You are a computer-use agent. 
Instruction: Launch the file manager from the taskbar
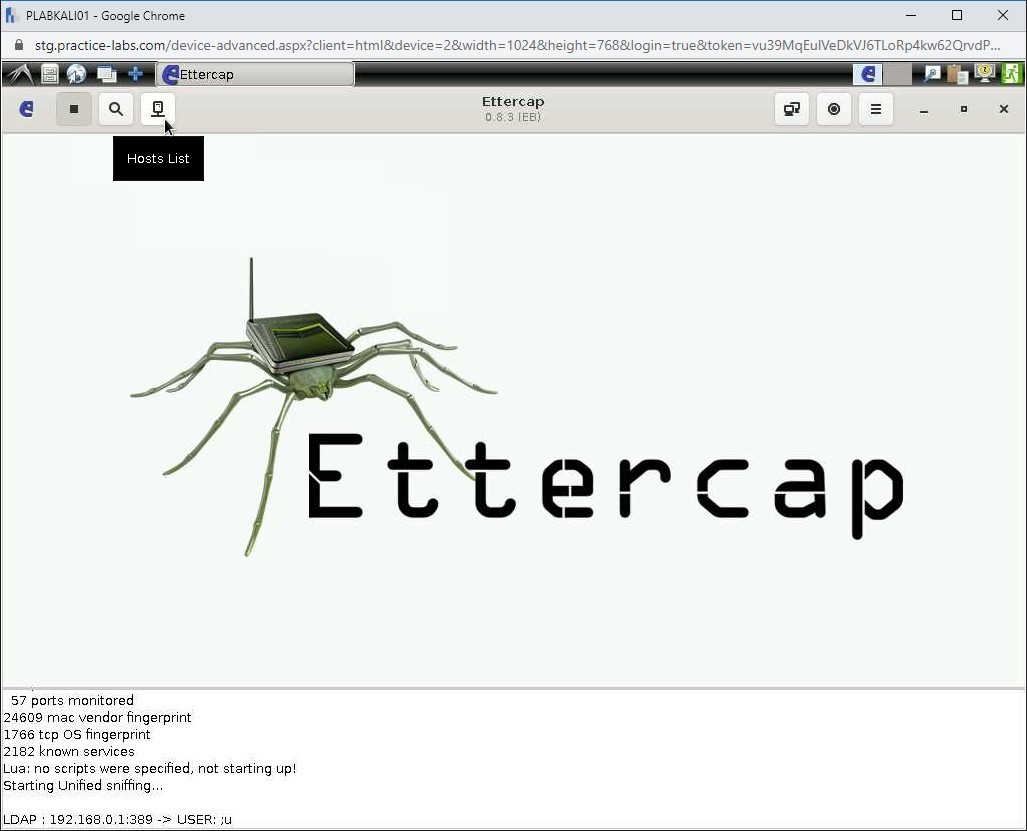click(49, 73)
